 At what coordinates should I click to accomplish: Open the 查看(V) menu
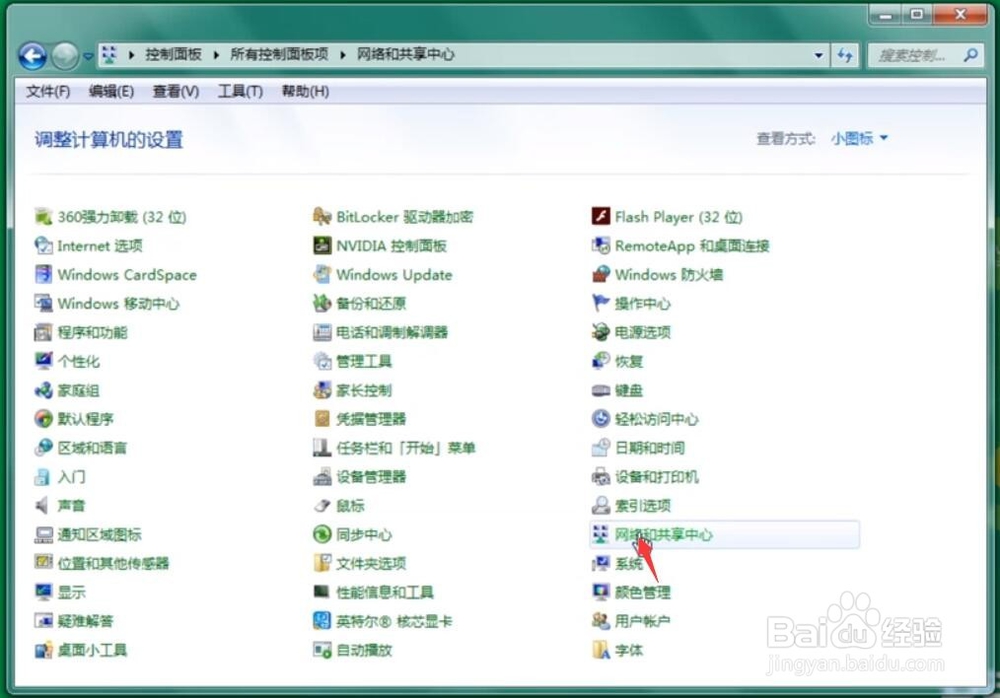tap(176, 92)
